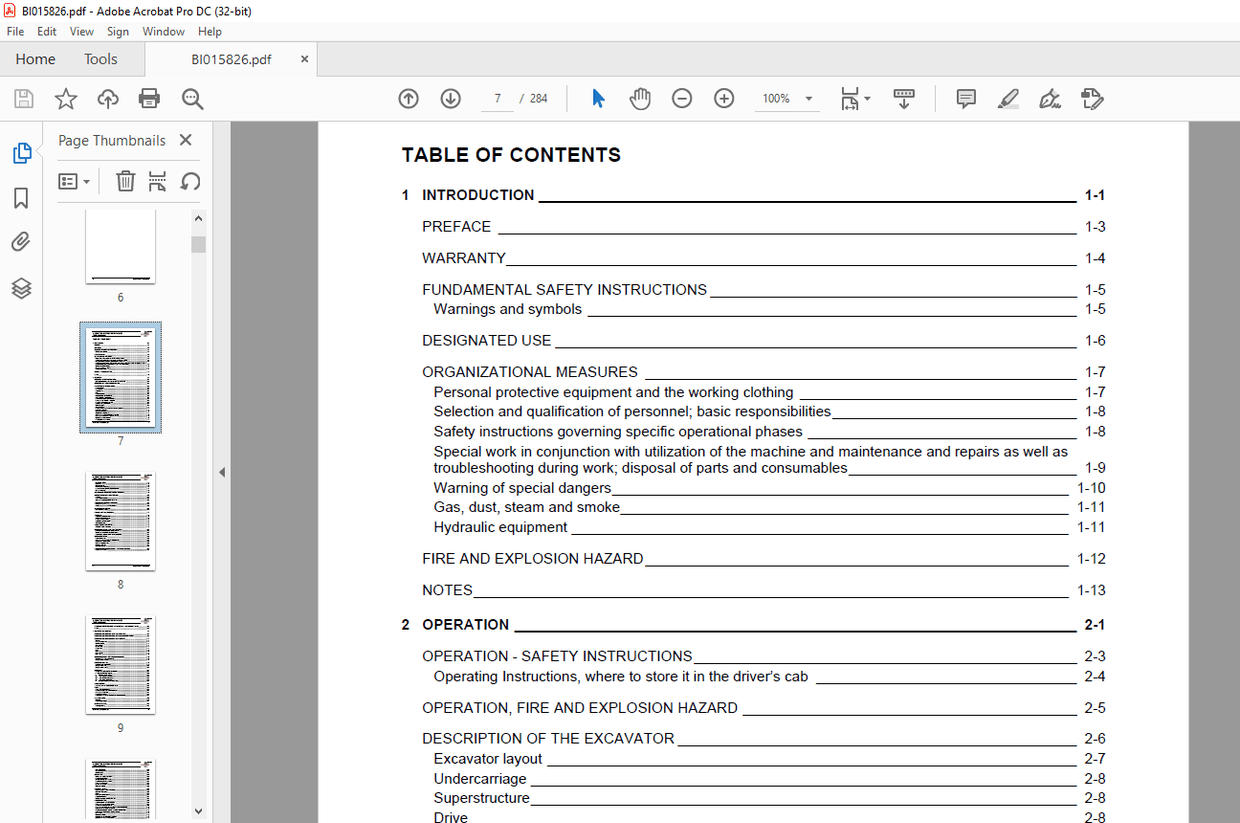The image size is (1240, 823).
Task: Add bookmark star icon in toolbar
Action: pyautogui.click(x=66, y=98)
